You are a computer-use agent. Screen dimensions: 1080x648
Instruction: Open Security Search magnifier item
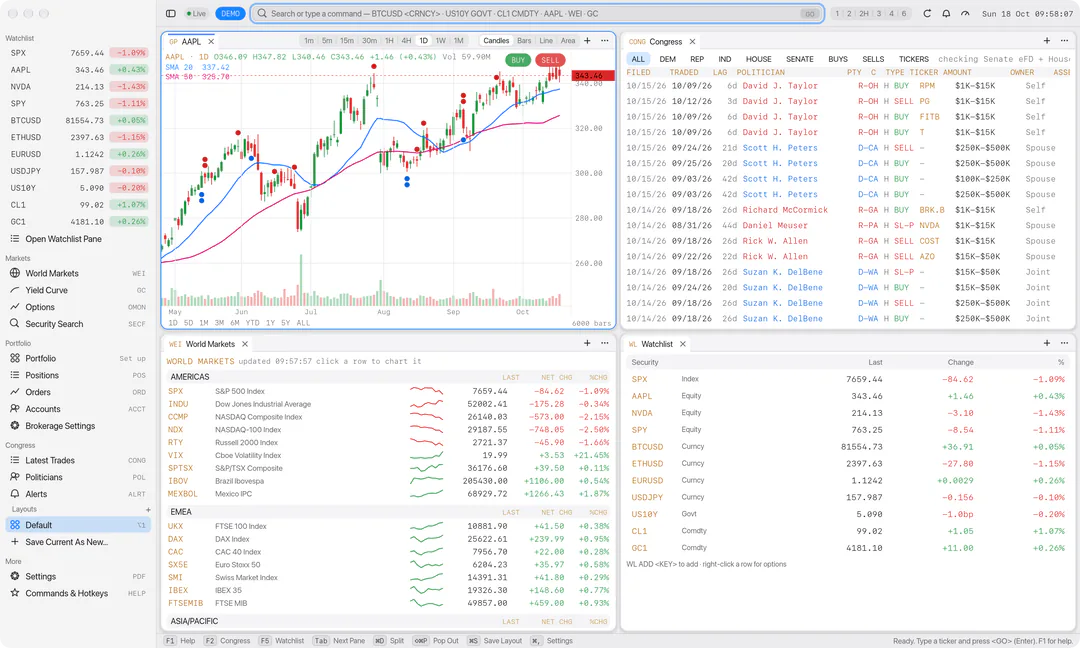pos(78,324)
